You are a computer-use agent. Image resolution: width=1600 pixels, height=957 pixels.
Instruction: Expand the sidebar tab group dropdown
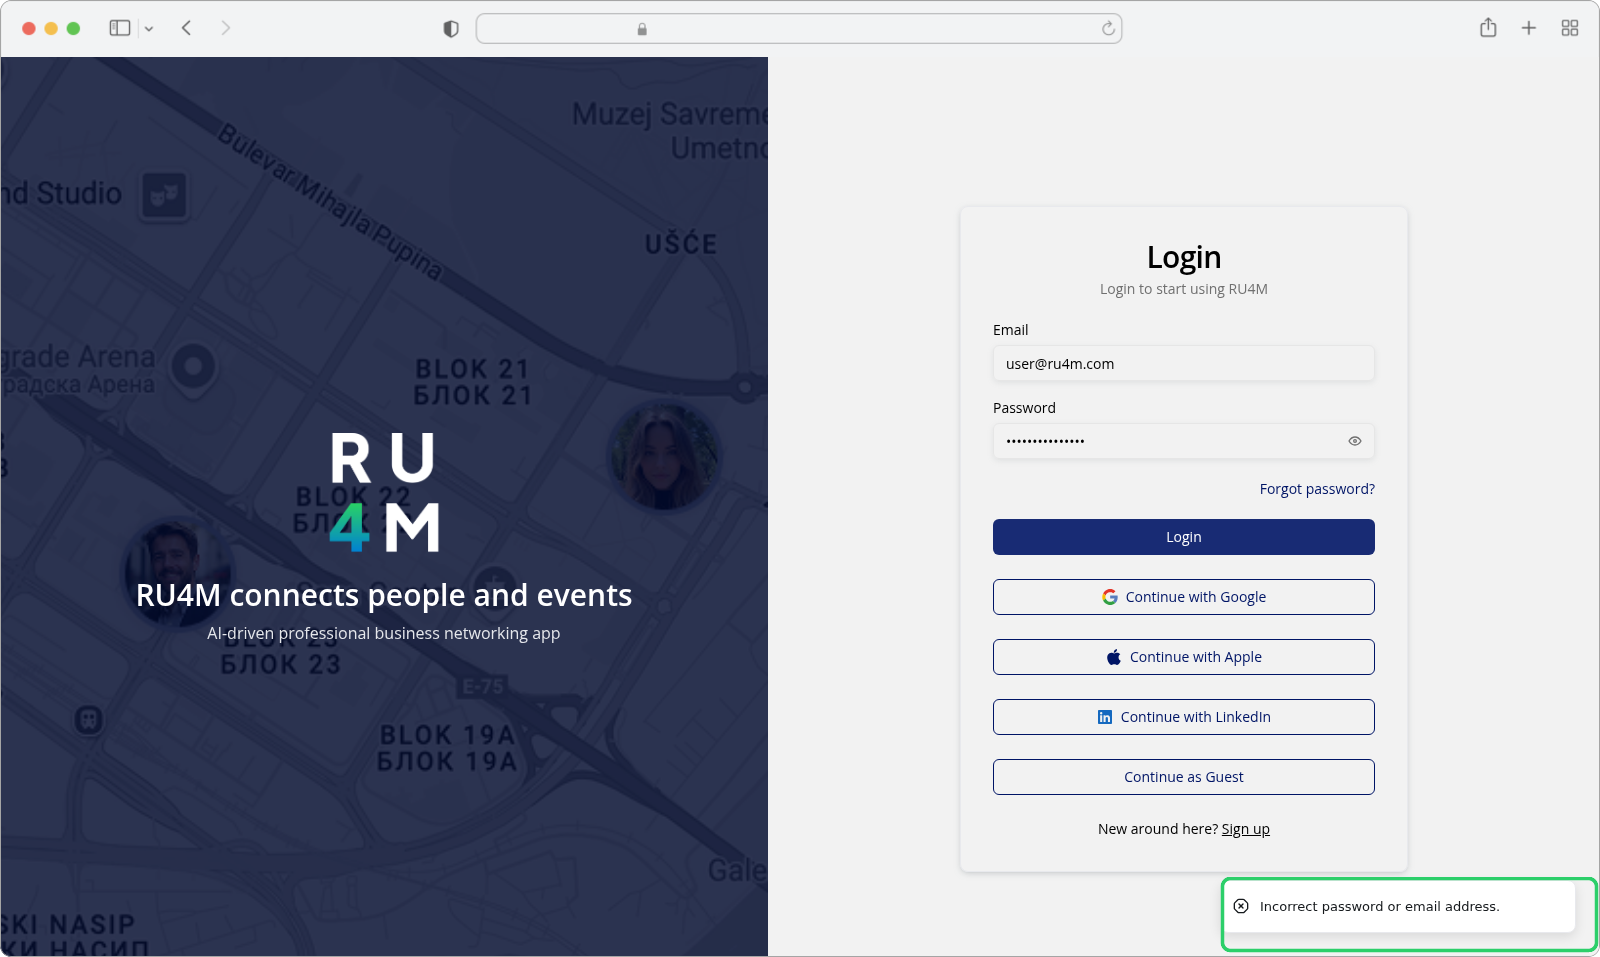point(149,29)
